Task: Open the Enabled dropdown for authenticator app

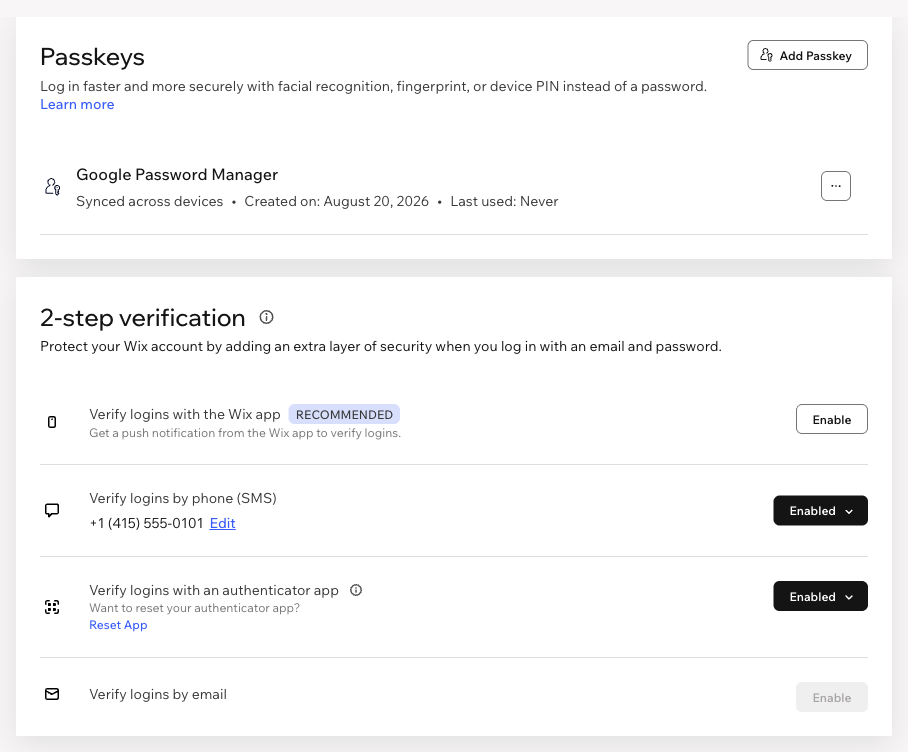Action: tap(820, 596)
